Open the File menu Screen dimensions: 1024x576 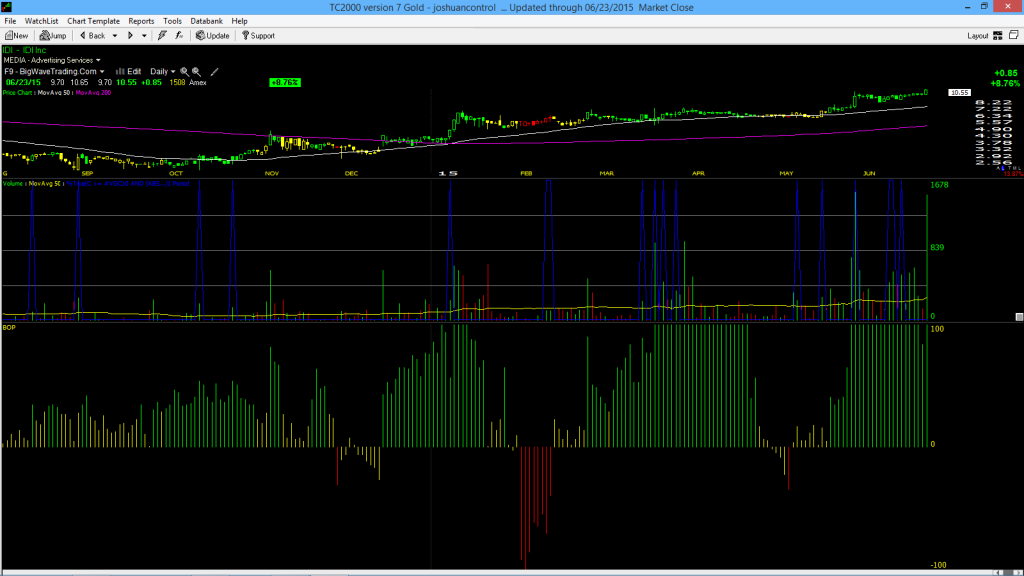(x=10, y=21)
